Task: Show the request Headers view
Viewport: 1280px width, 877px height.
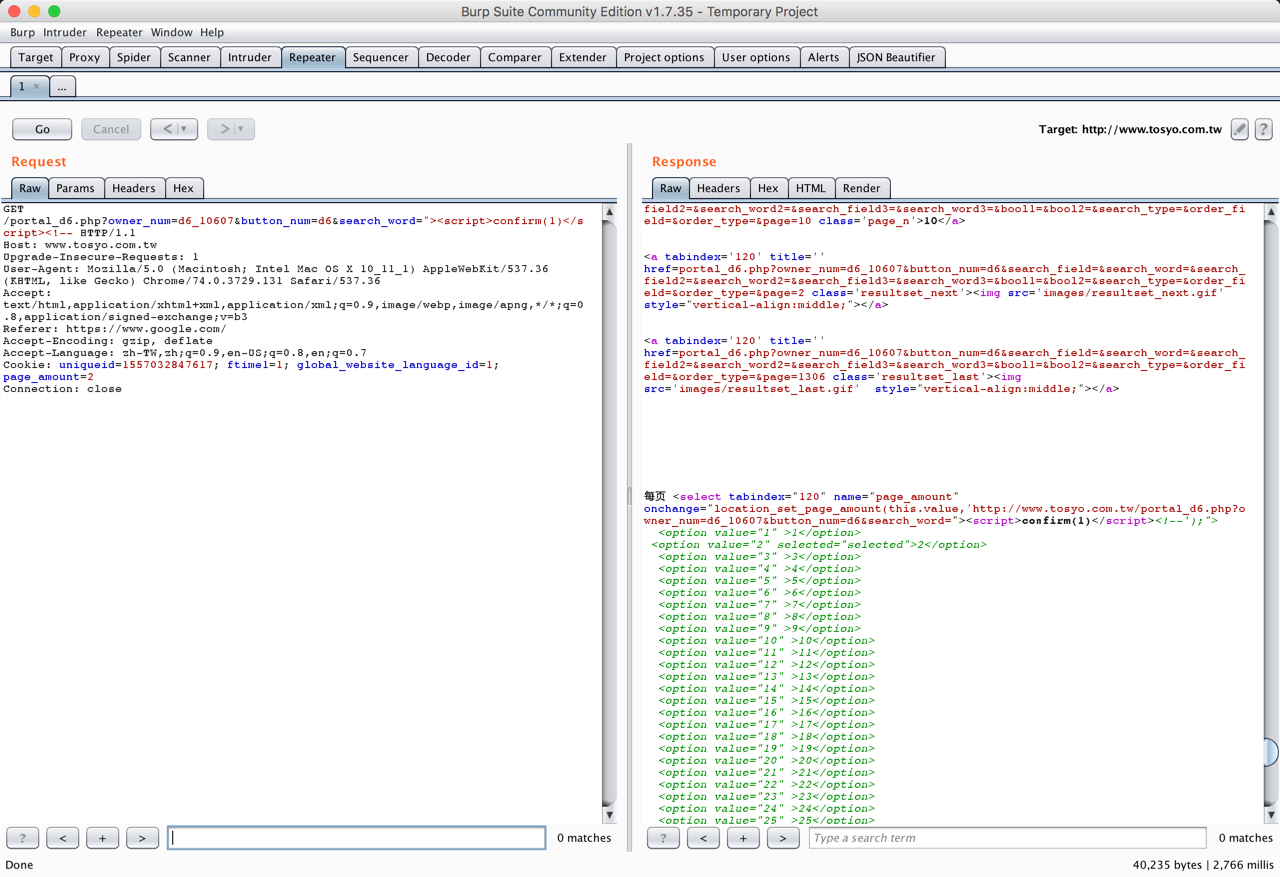Action: [x=134, y=188]
